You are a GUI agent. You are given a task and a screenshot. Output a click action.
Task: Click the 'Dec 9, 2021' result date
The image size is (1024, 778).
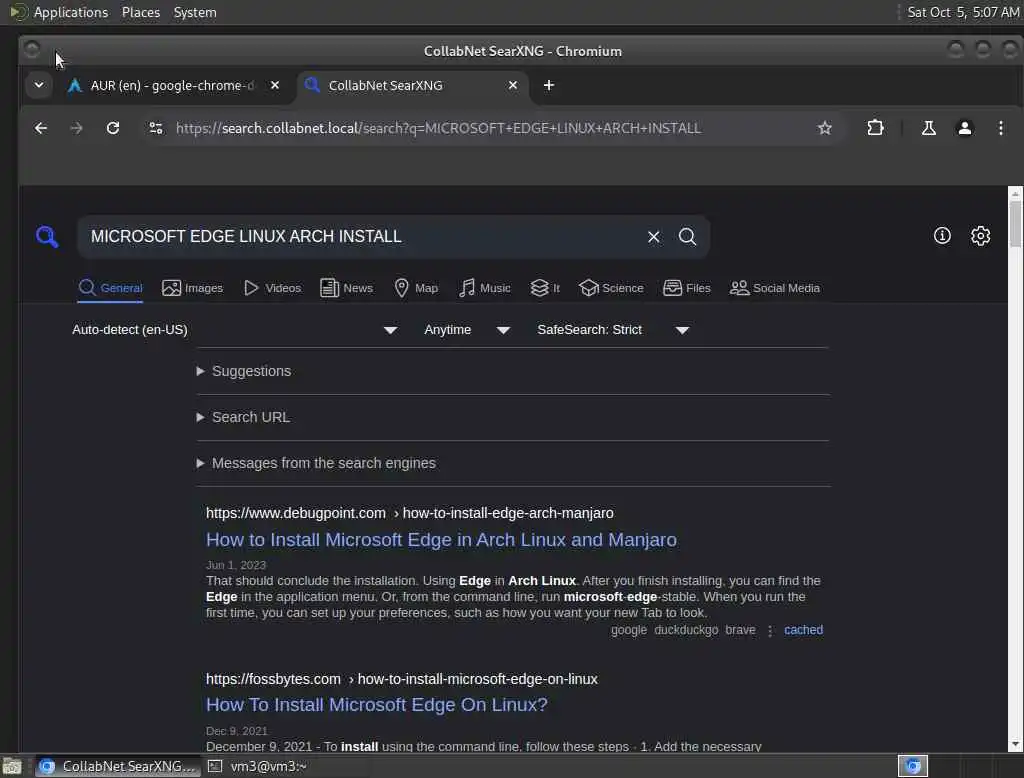[x=236, y=731]
